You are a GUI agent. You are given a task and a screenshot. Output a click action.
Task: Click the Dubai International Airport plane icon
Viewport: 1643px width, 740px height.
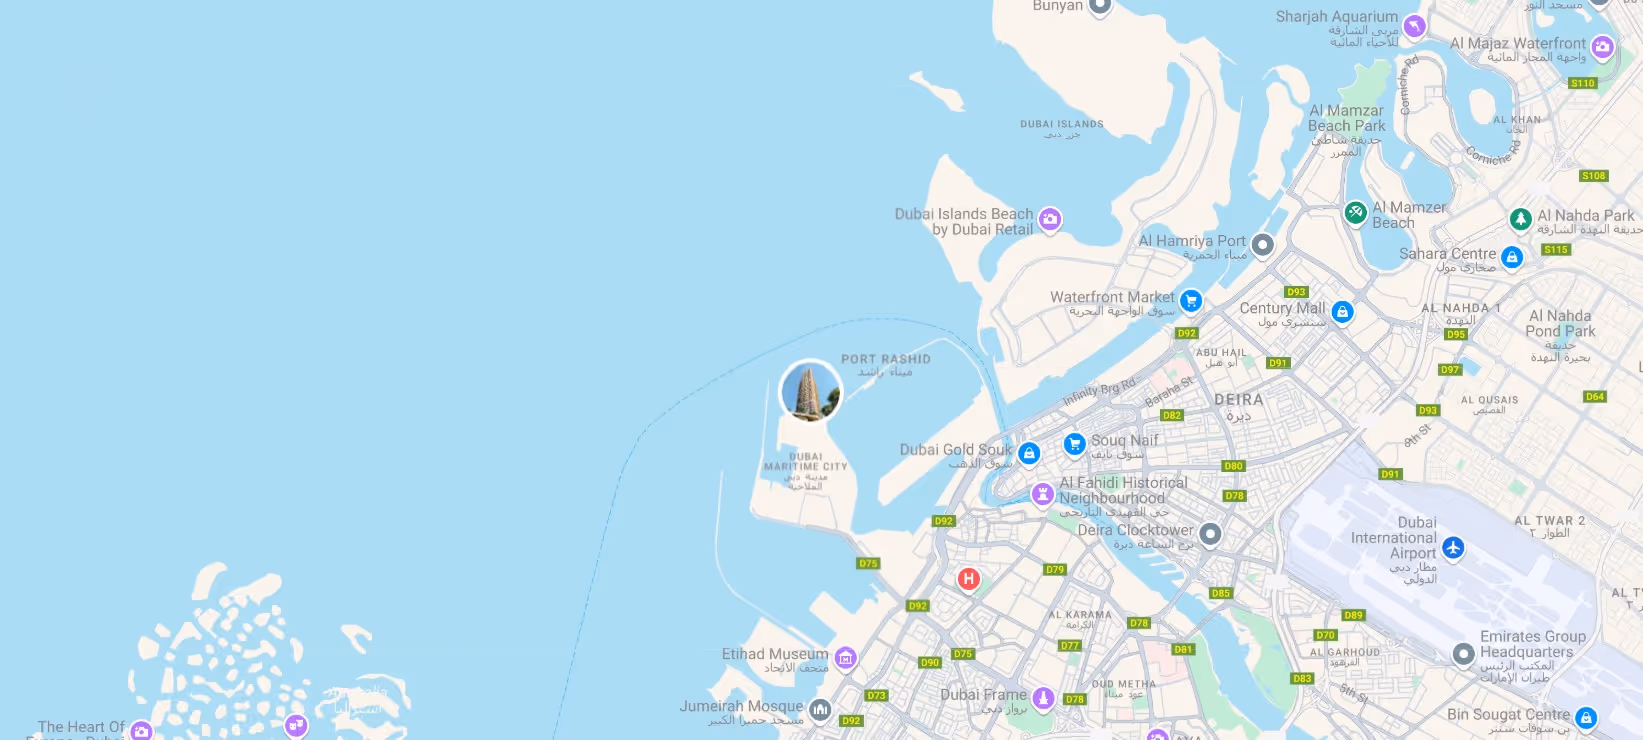pos(1453,547)
